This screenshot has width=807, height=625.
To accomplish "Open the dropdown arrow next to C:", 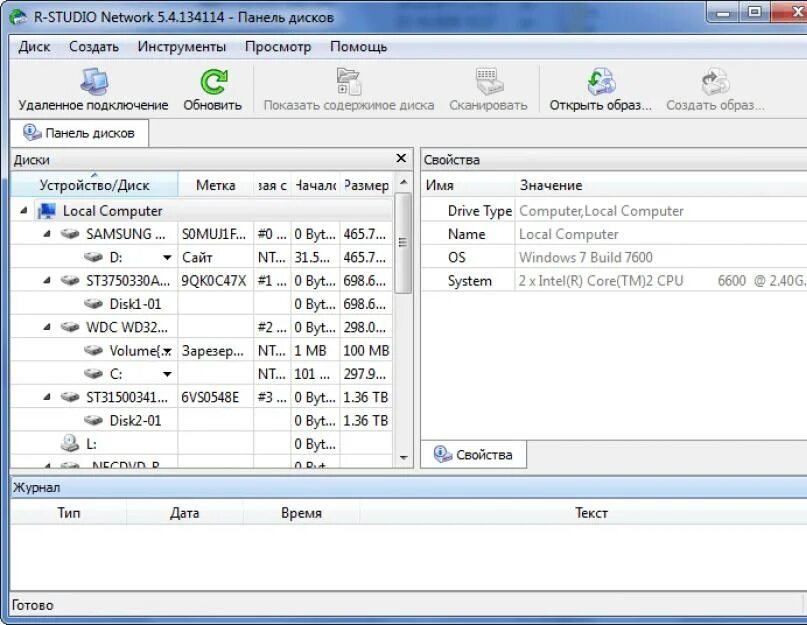I will 167,374.
